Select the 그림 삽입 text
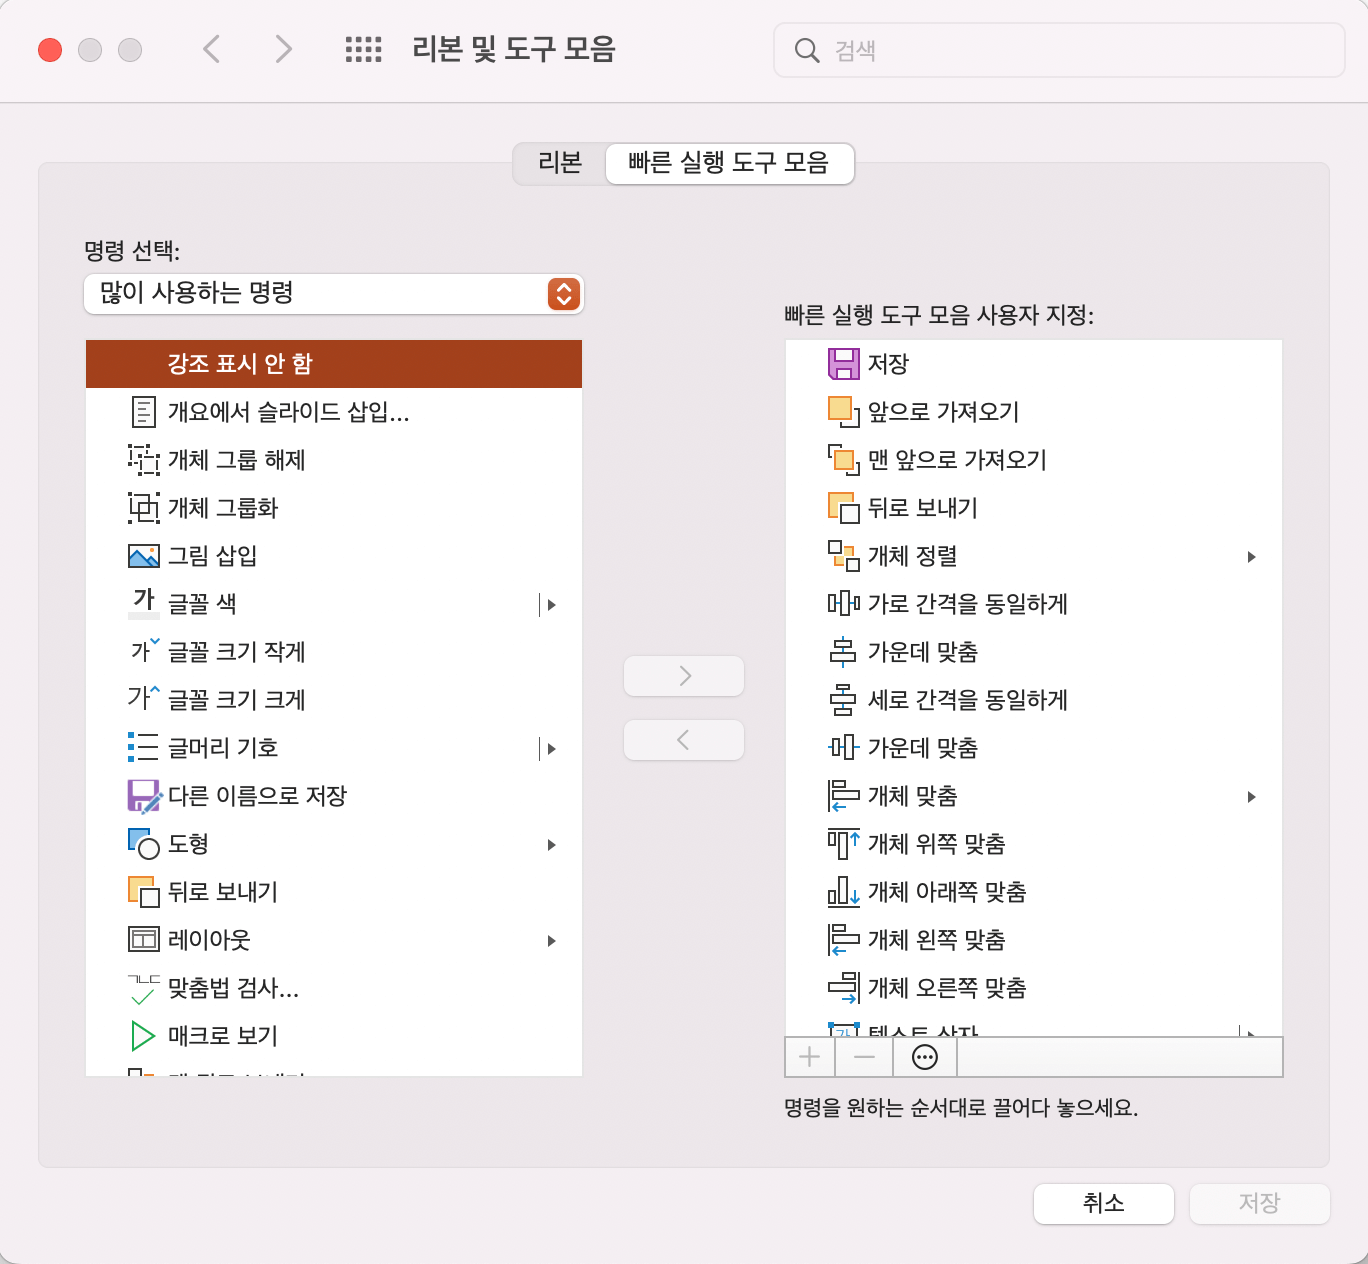This screenshot has width=1368, height=1264. pyautogui.click(x=212, y=556)
